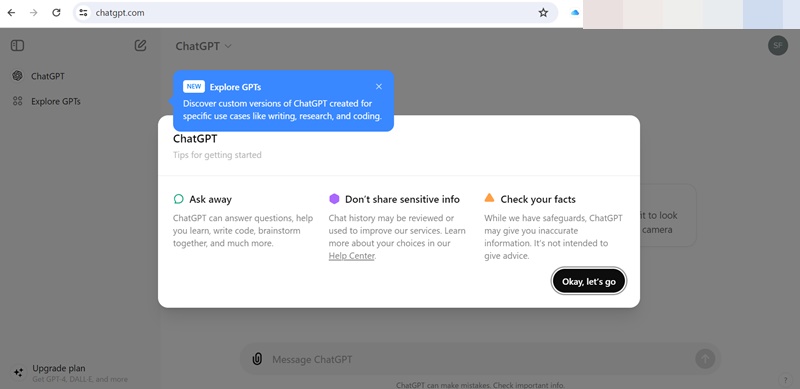Click the Don't share sensitive info heading
Image resolution: width=800 pixels, height=389 pixels.
coord(402,199)
